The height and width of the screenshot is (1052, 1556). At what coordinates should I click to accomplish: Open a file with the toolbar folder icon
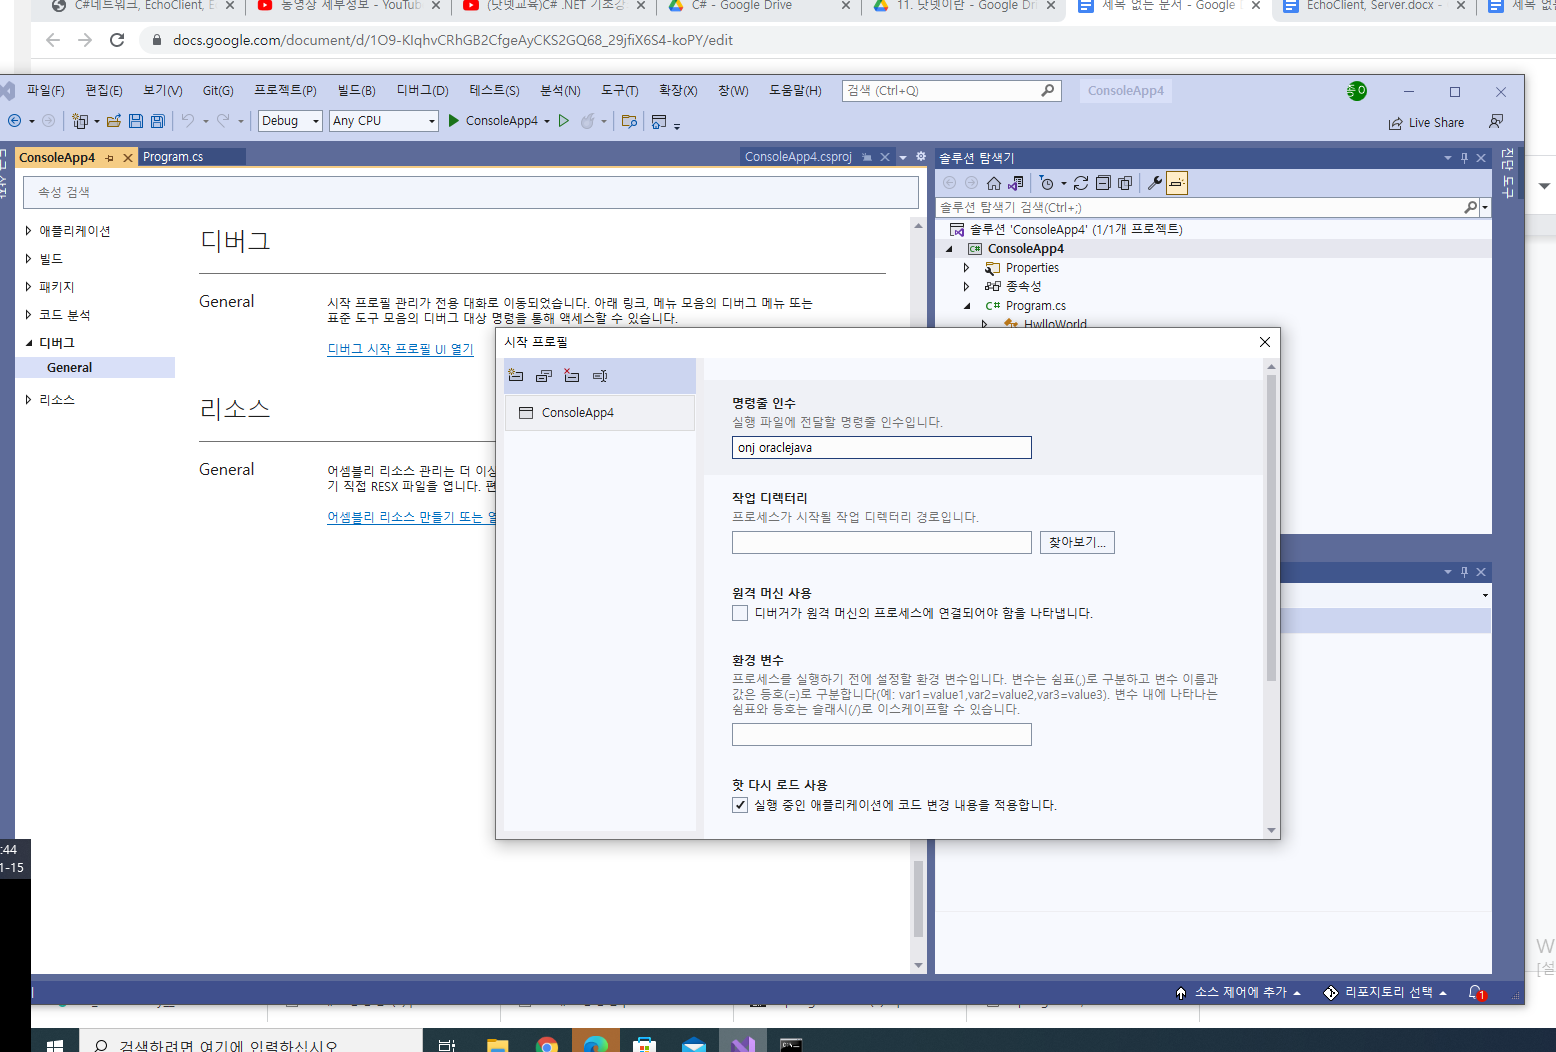[114, 121]
